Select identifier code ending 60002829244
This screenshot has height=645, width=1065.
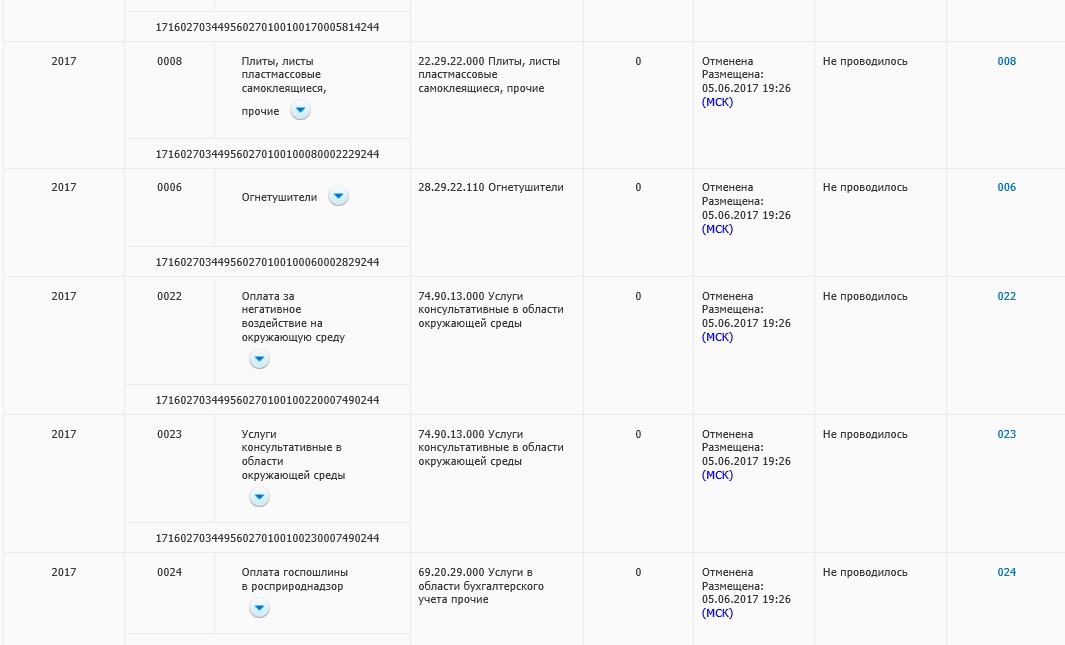(268, 262)
